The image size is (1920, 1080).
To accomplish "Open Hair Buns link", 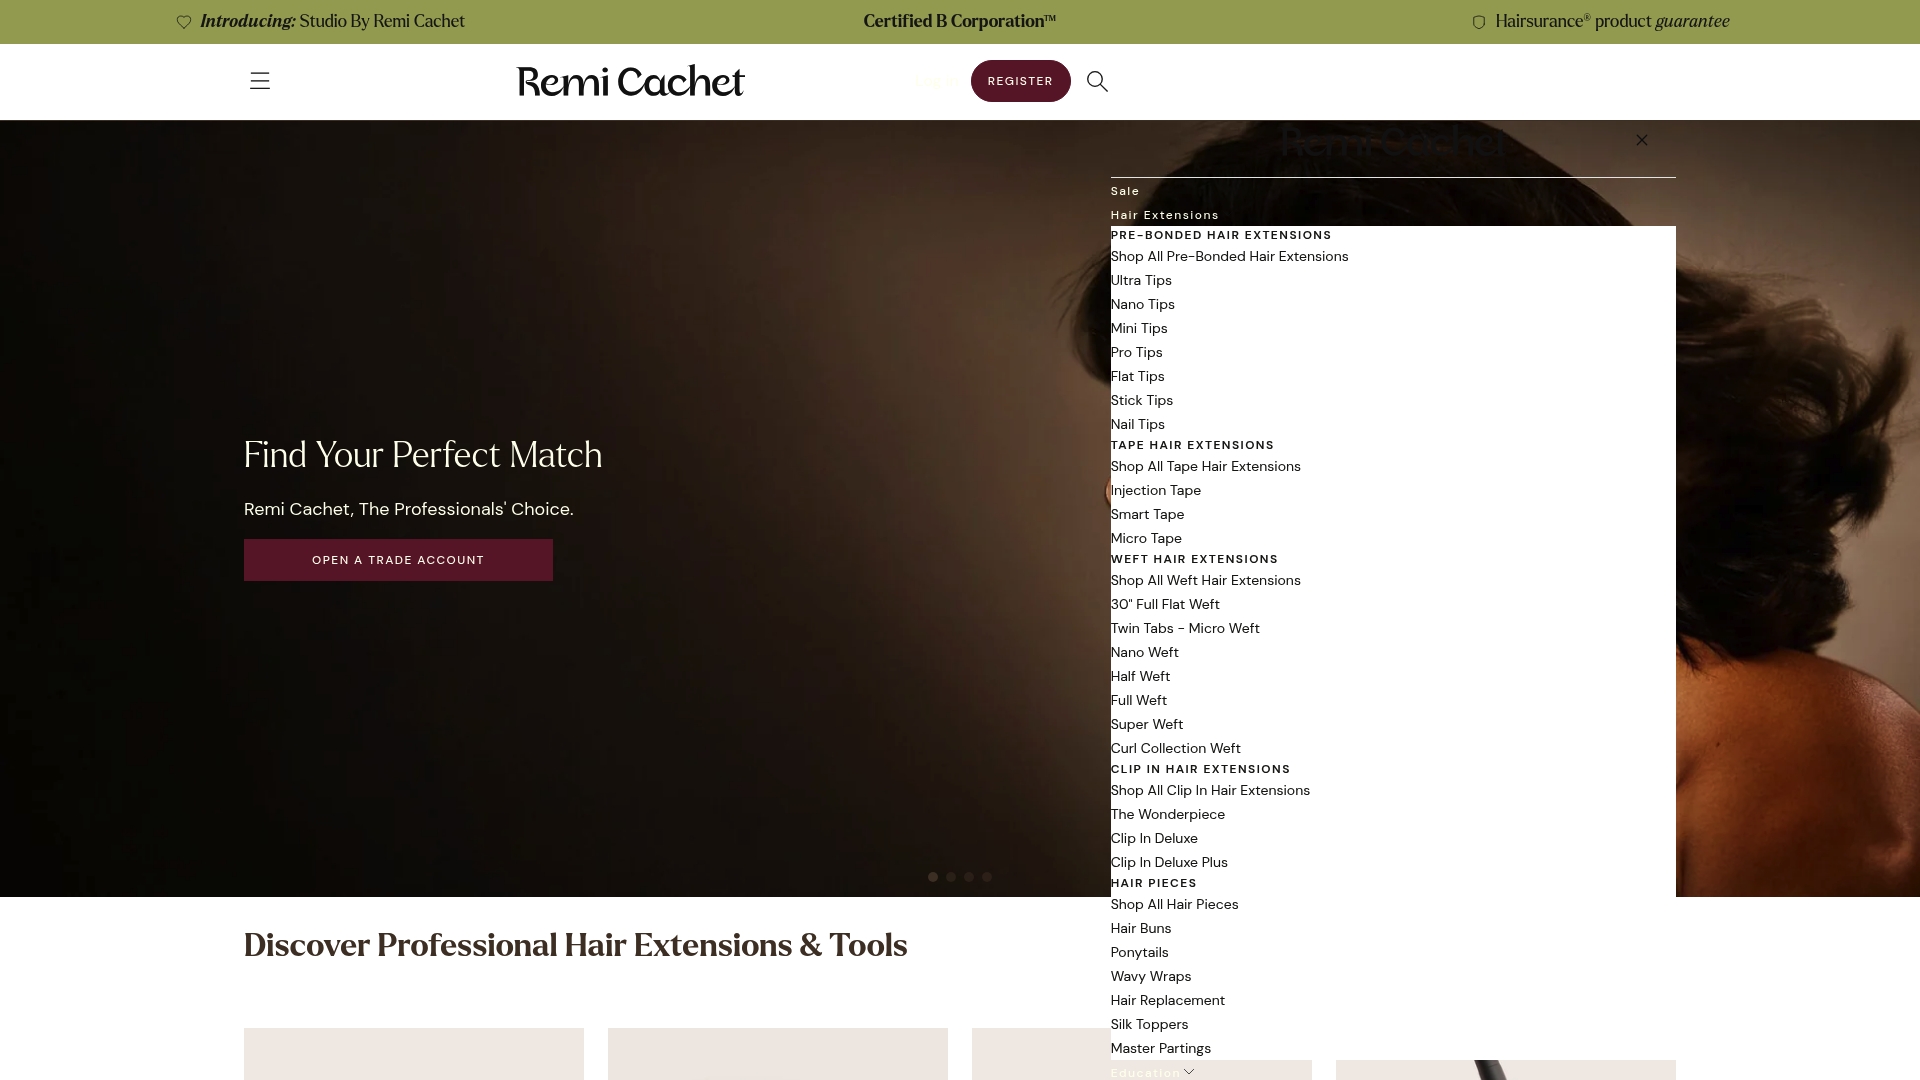I will click(1141, 928).
